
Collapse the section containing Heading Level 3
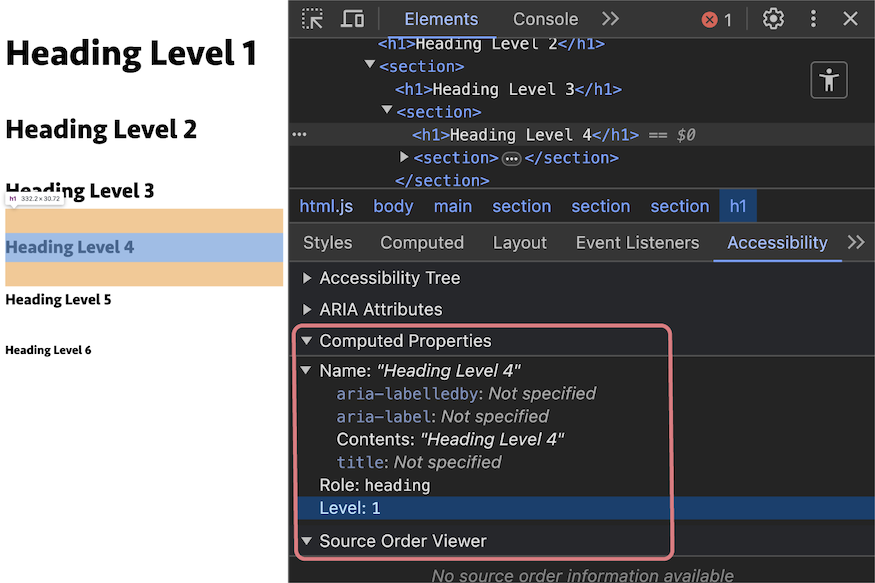pos(369,65)
